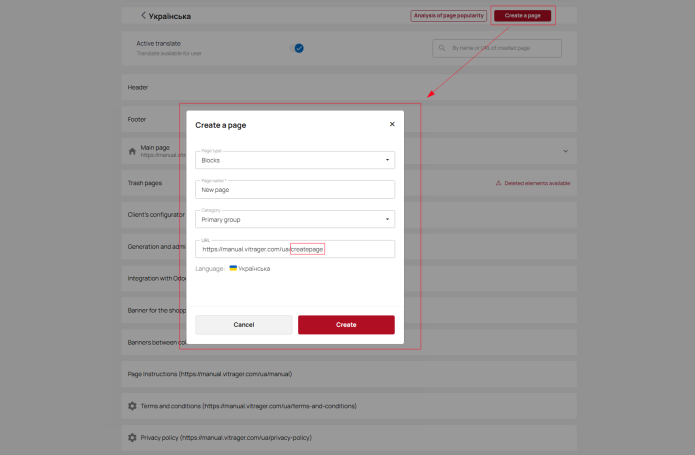Open the Header section
Image resolution: width=695 pixels, height=455 pixels.
click(349, 87)
